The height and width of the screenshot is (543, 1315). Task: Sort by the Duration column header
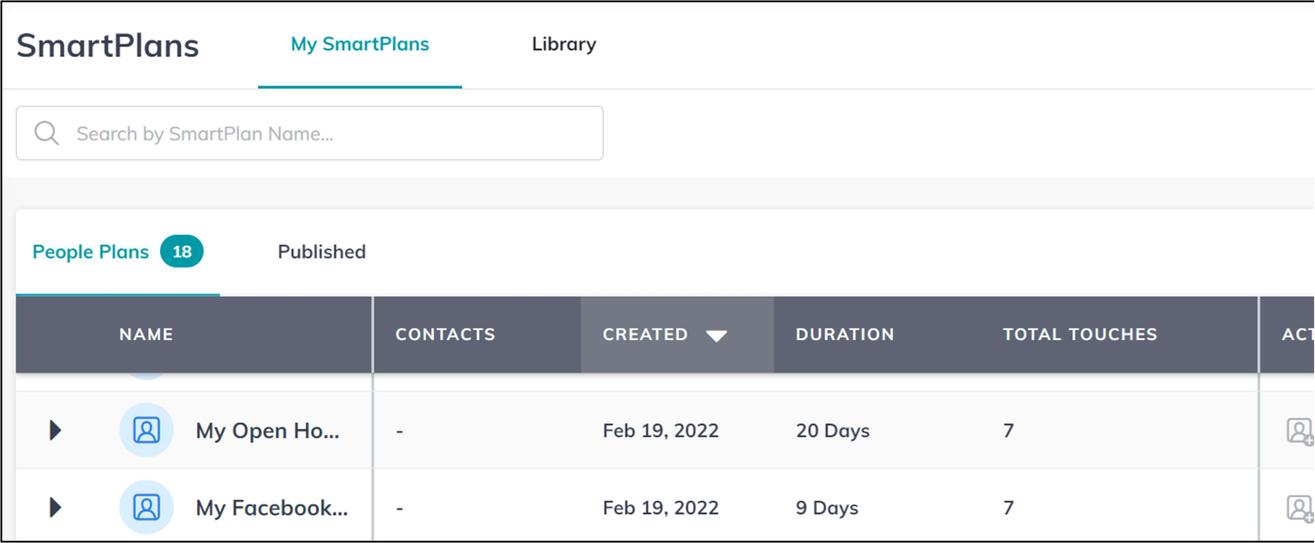[x=845, y=334]
